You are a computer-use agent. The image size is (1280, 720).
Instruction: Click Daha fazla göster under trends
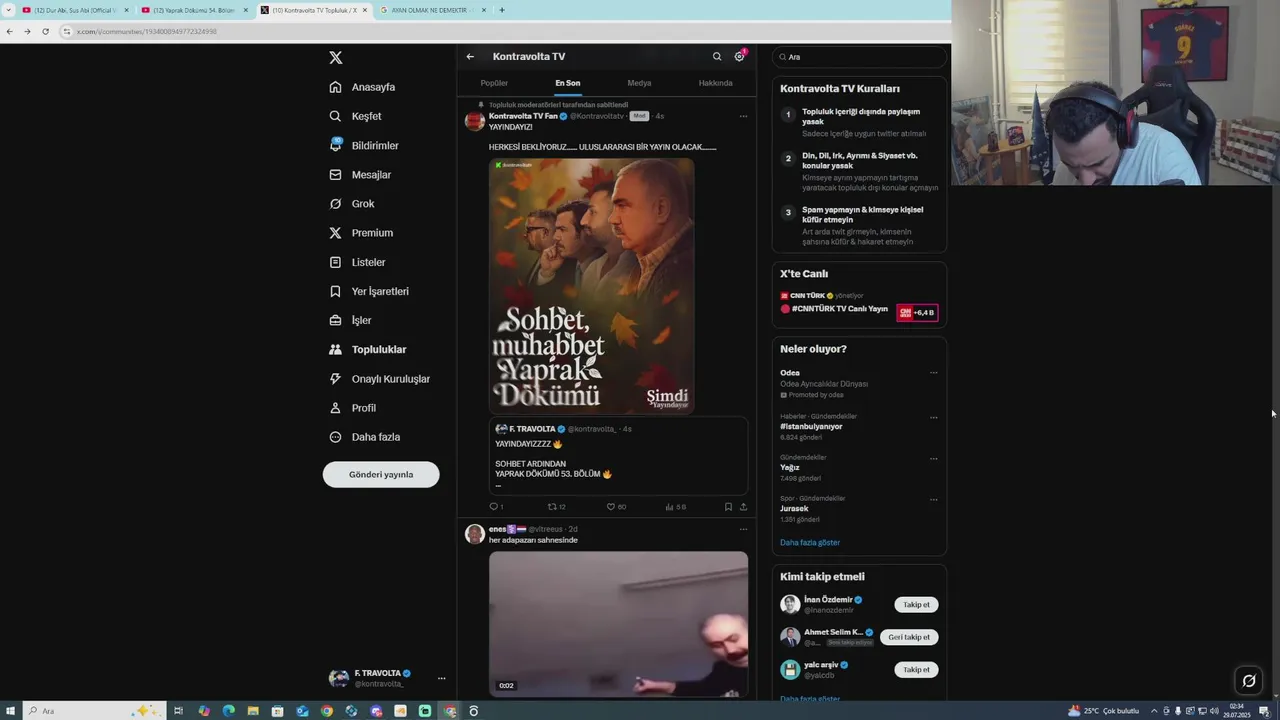pos(810,543)
